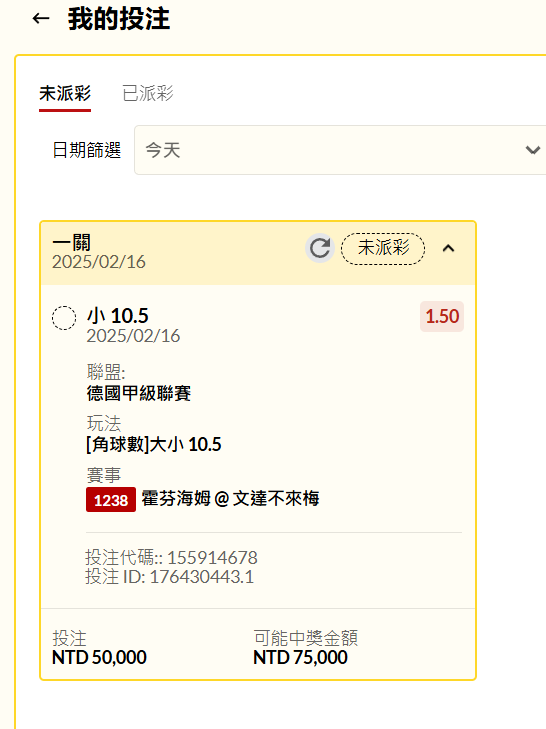Click the 投注 ID 176430443.1 text
This screenshot has height=729, width=546.
click(x=169, y=577)
